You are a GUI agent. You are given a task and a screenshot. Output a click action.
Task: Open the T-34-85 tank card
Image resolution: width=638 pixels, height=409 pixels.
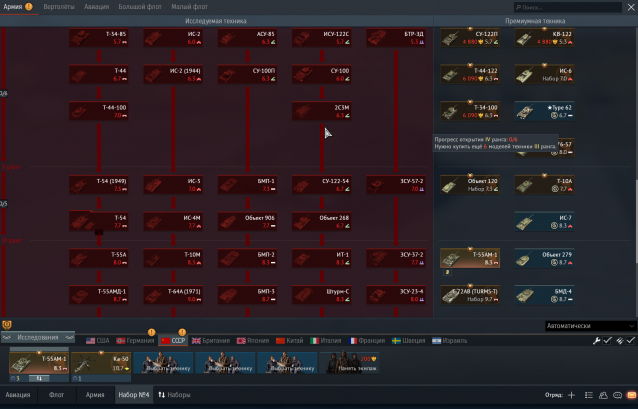(98, 37)
